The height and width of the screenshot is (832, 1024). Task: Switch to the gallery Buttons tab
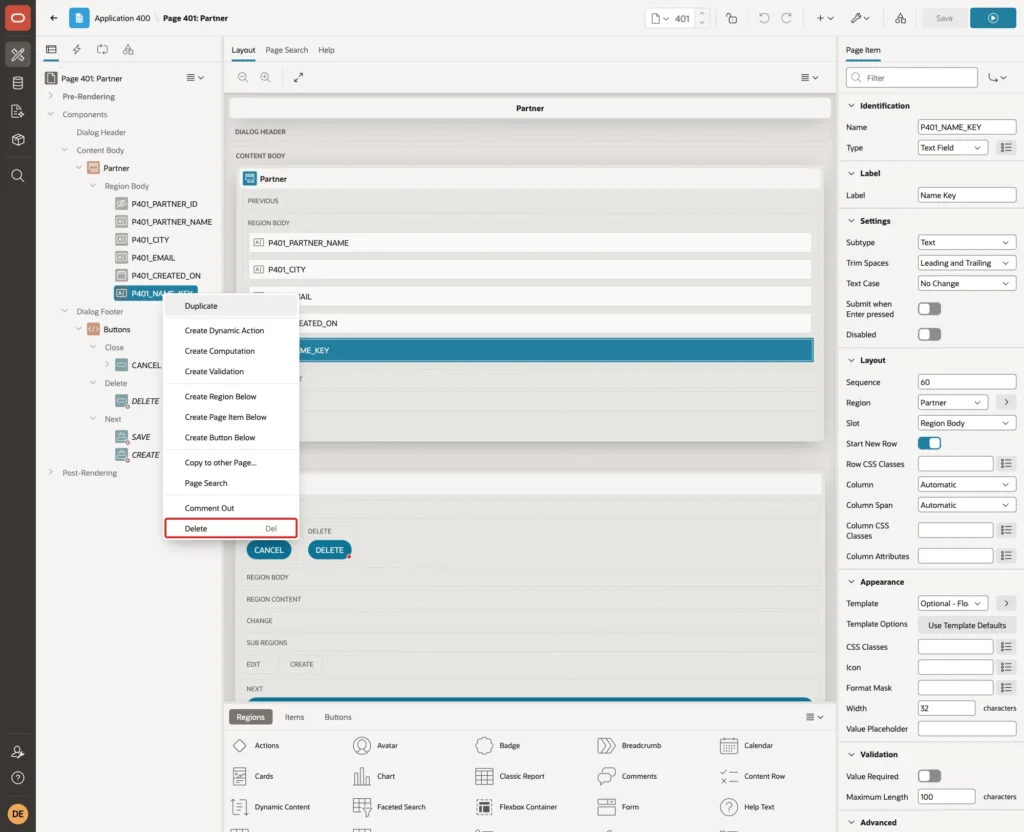pos(338,717)
